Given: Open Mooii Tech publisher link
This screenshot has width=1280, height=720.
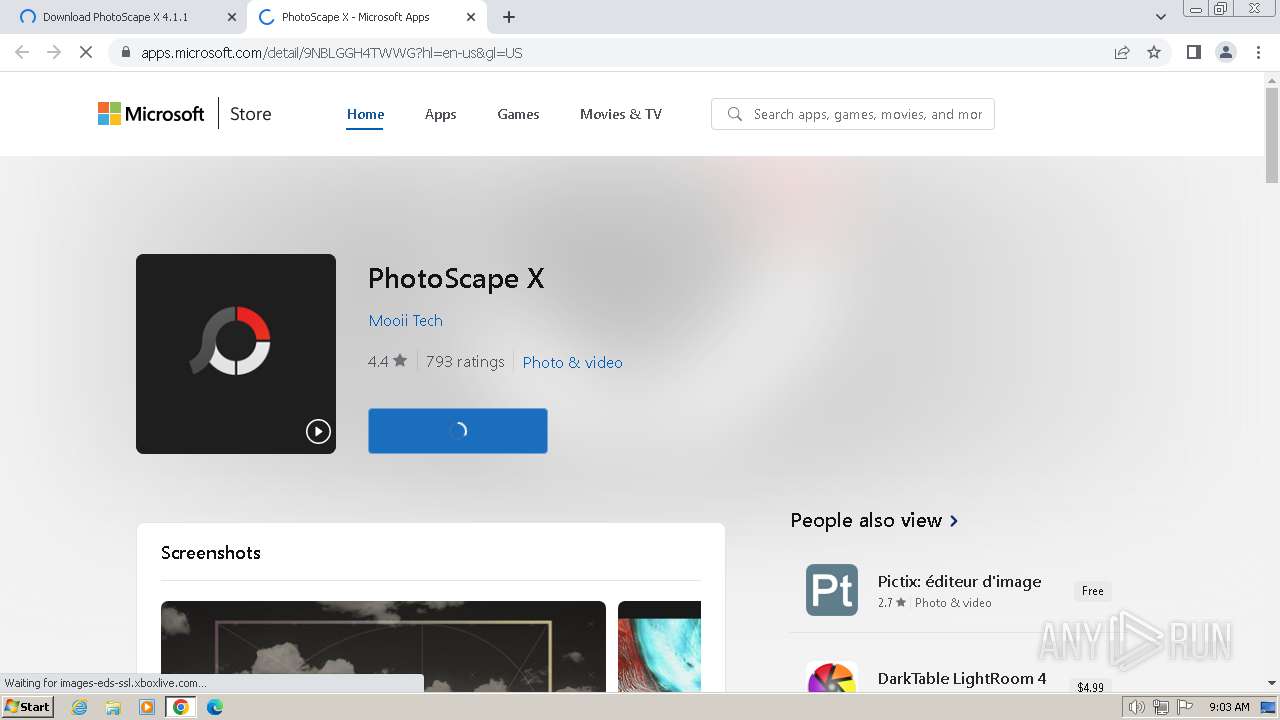Looking at the screenshot, I should point(405,320).
